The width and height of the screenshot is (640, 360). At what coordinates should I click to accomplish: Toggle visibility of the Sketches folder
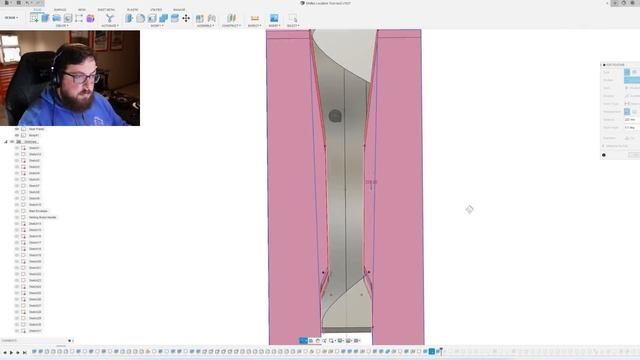pos(12,142)
